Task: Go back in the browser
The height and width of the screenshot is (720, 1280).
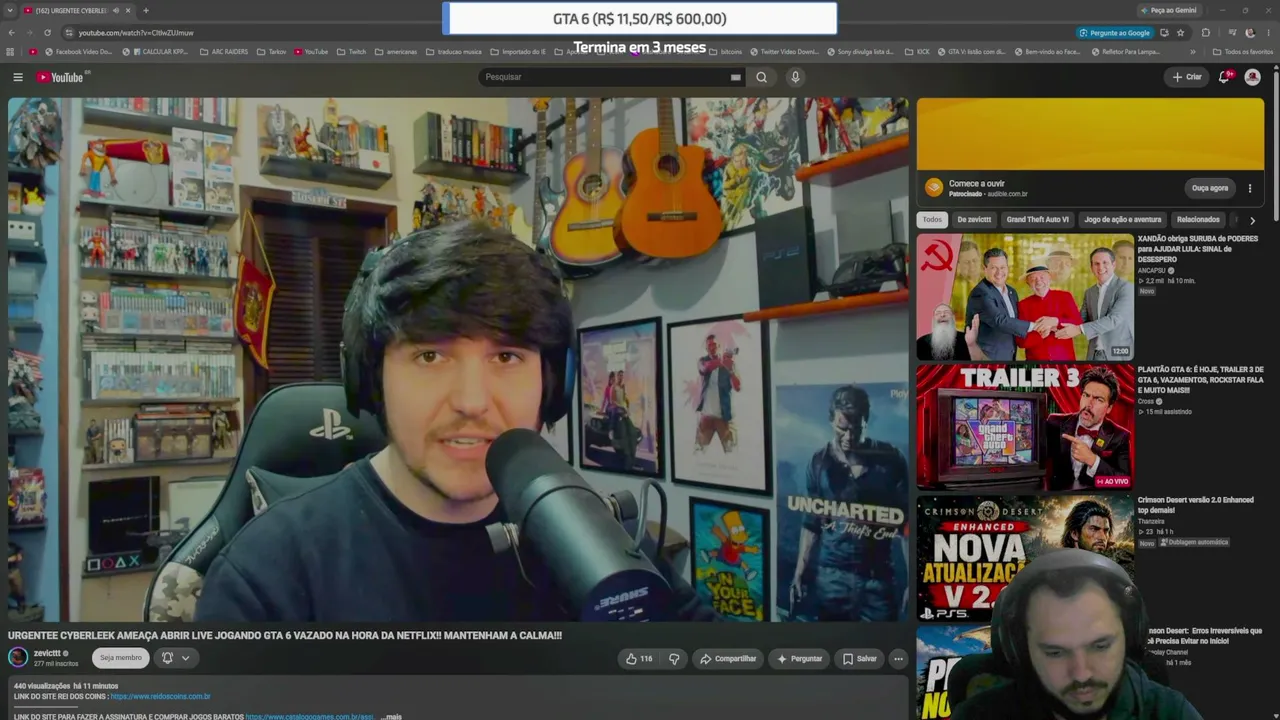Action: [12, 33]
